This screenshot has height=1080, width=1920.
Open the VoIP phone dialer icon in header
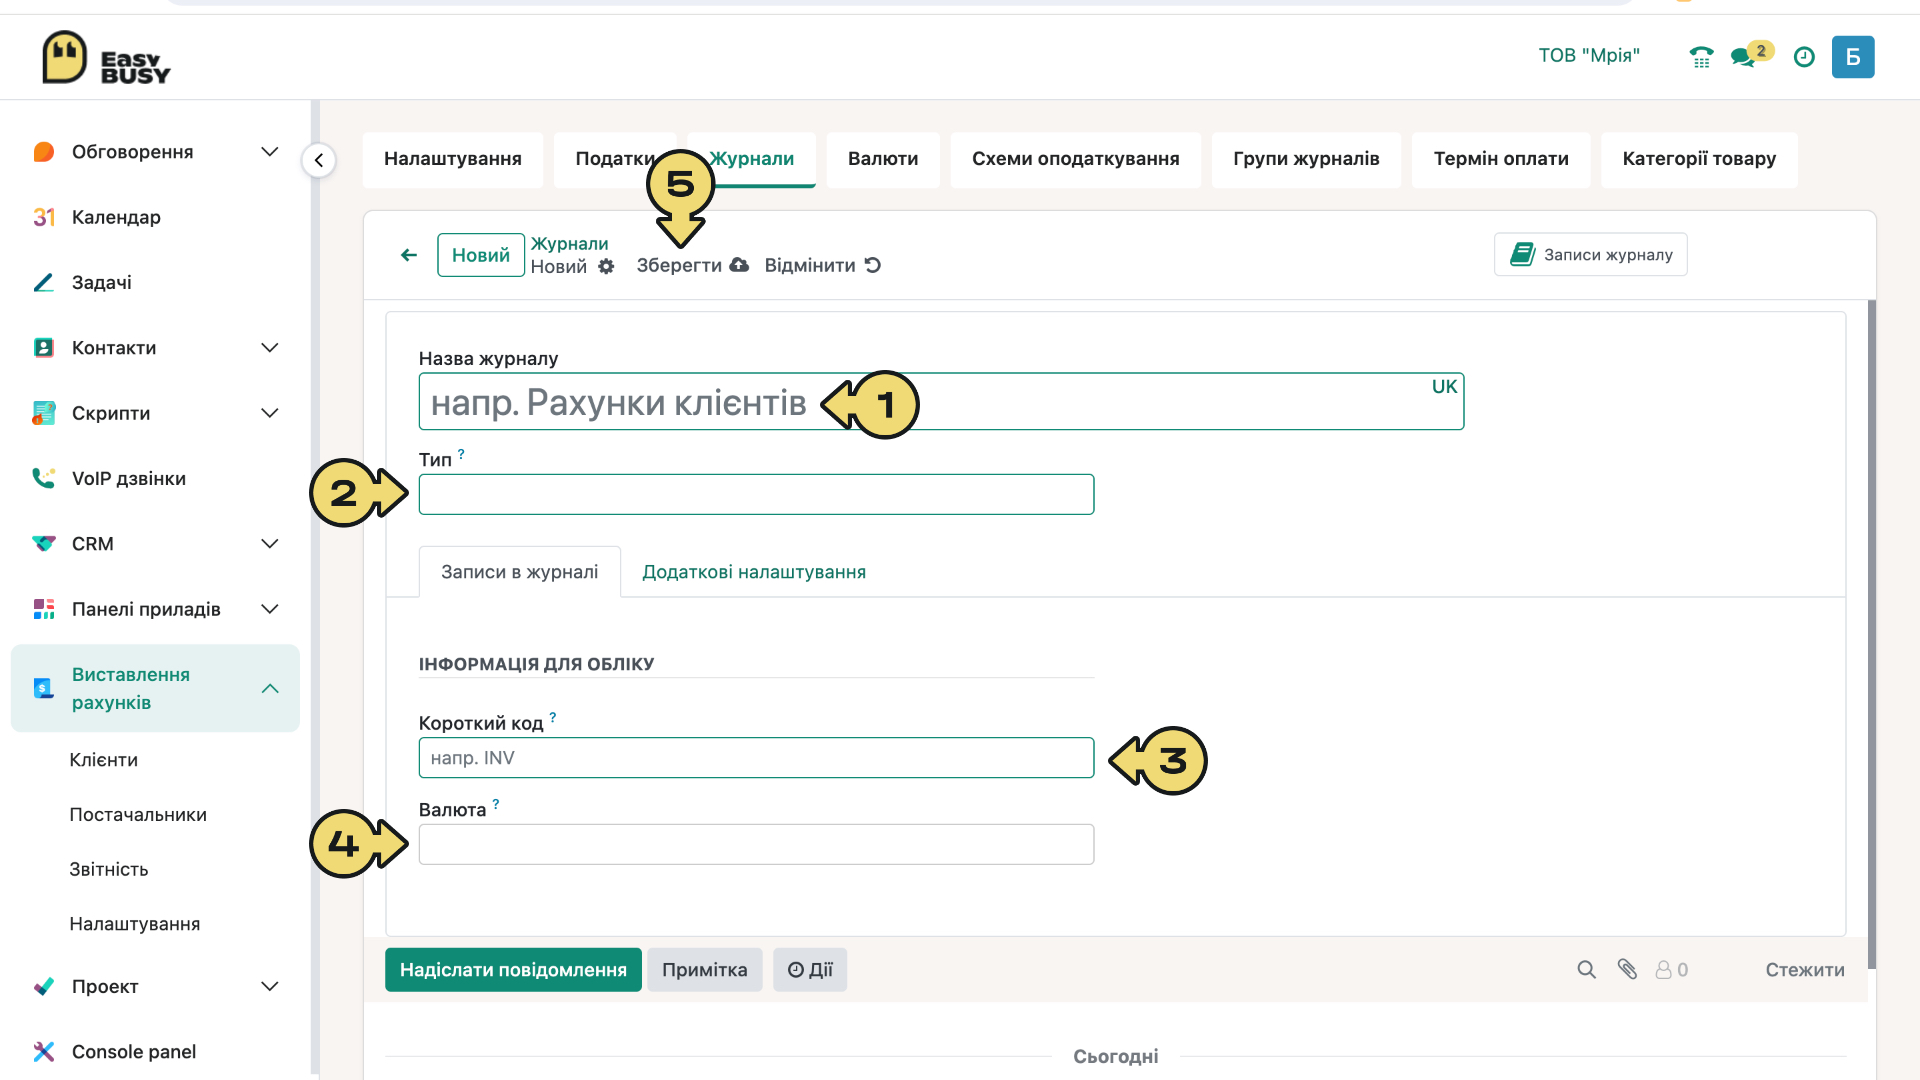point(1701,57)
